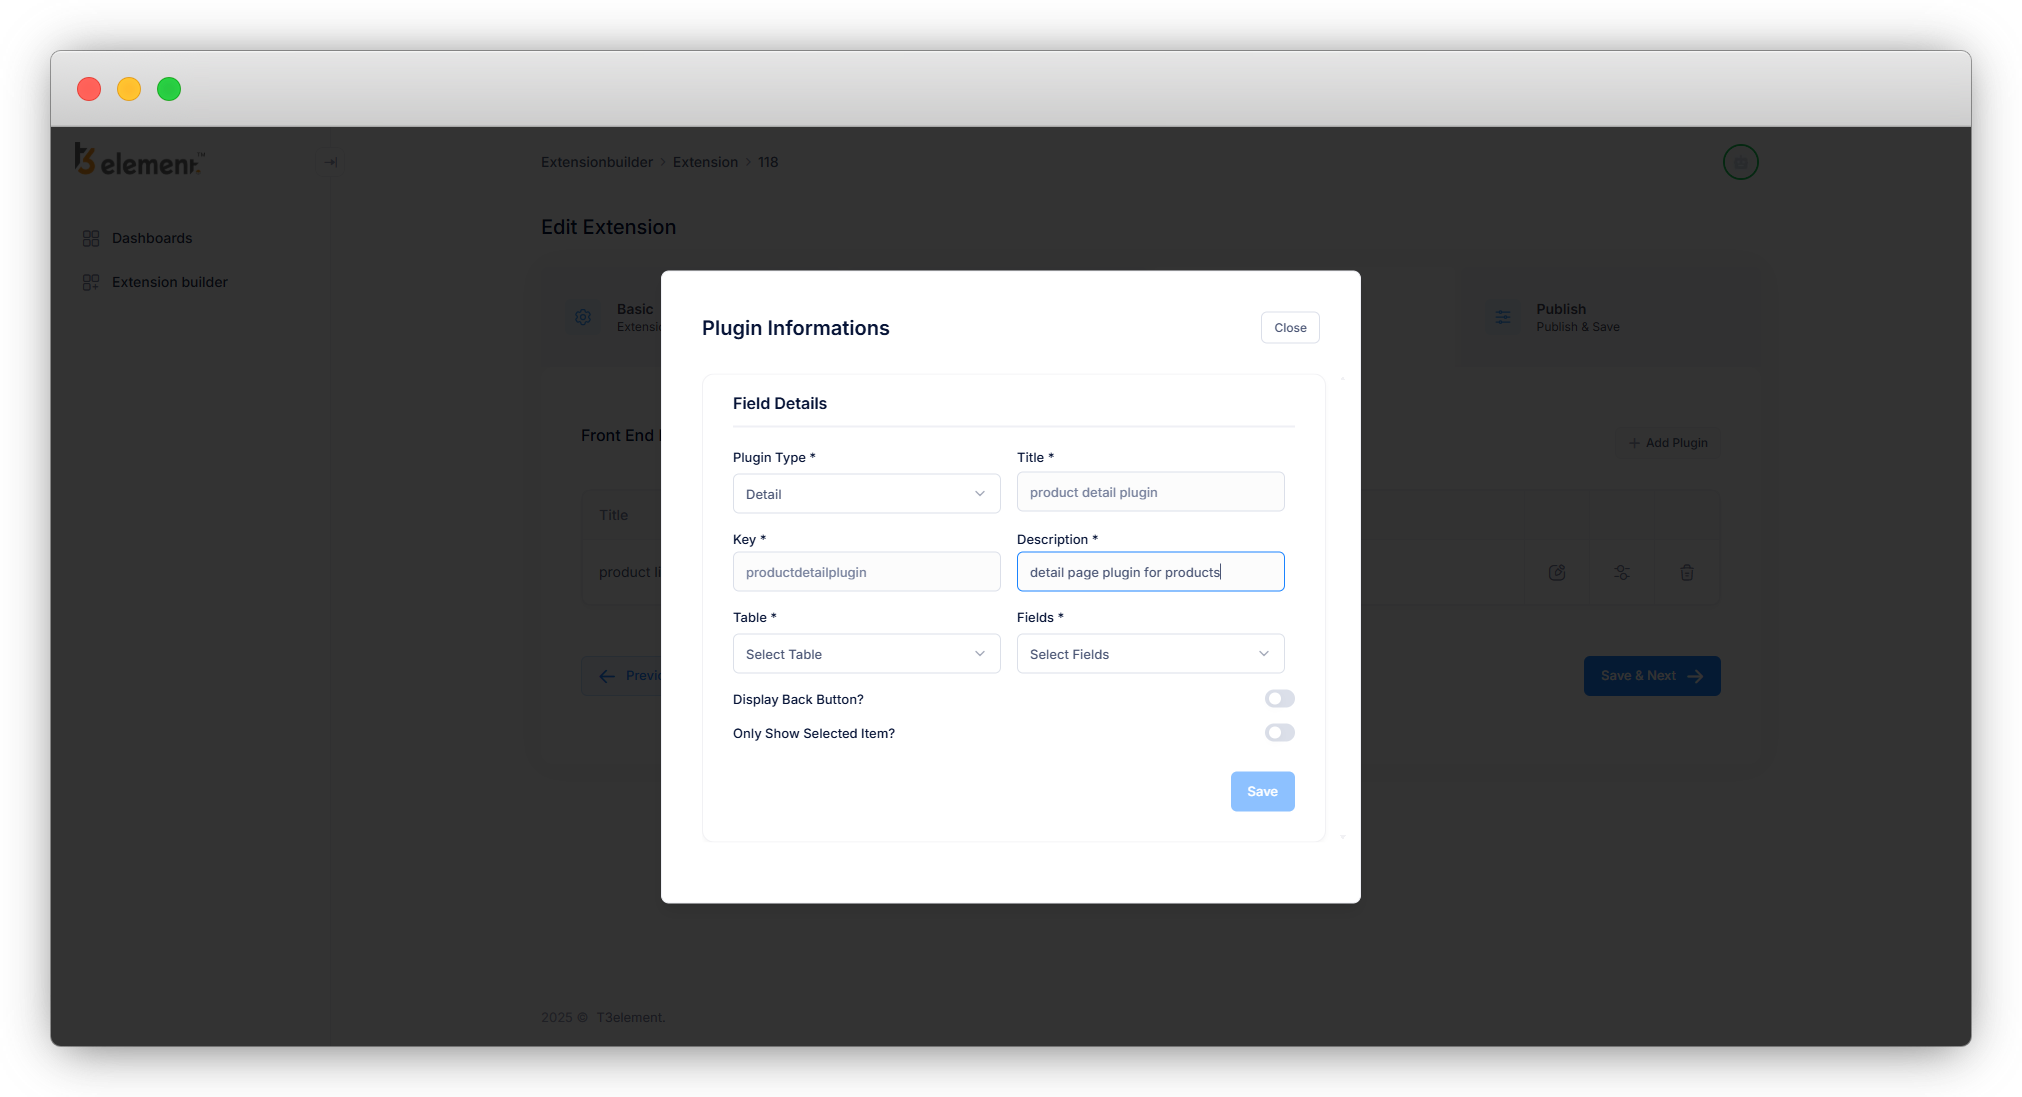
Task: Open Extensionbuilder breadcrumb link
Action: click(597, 162)
